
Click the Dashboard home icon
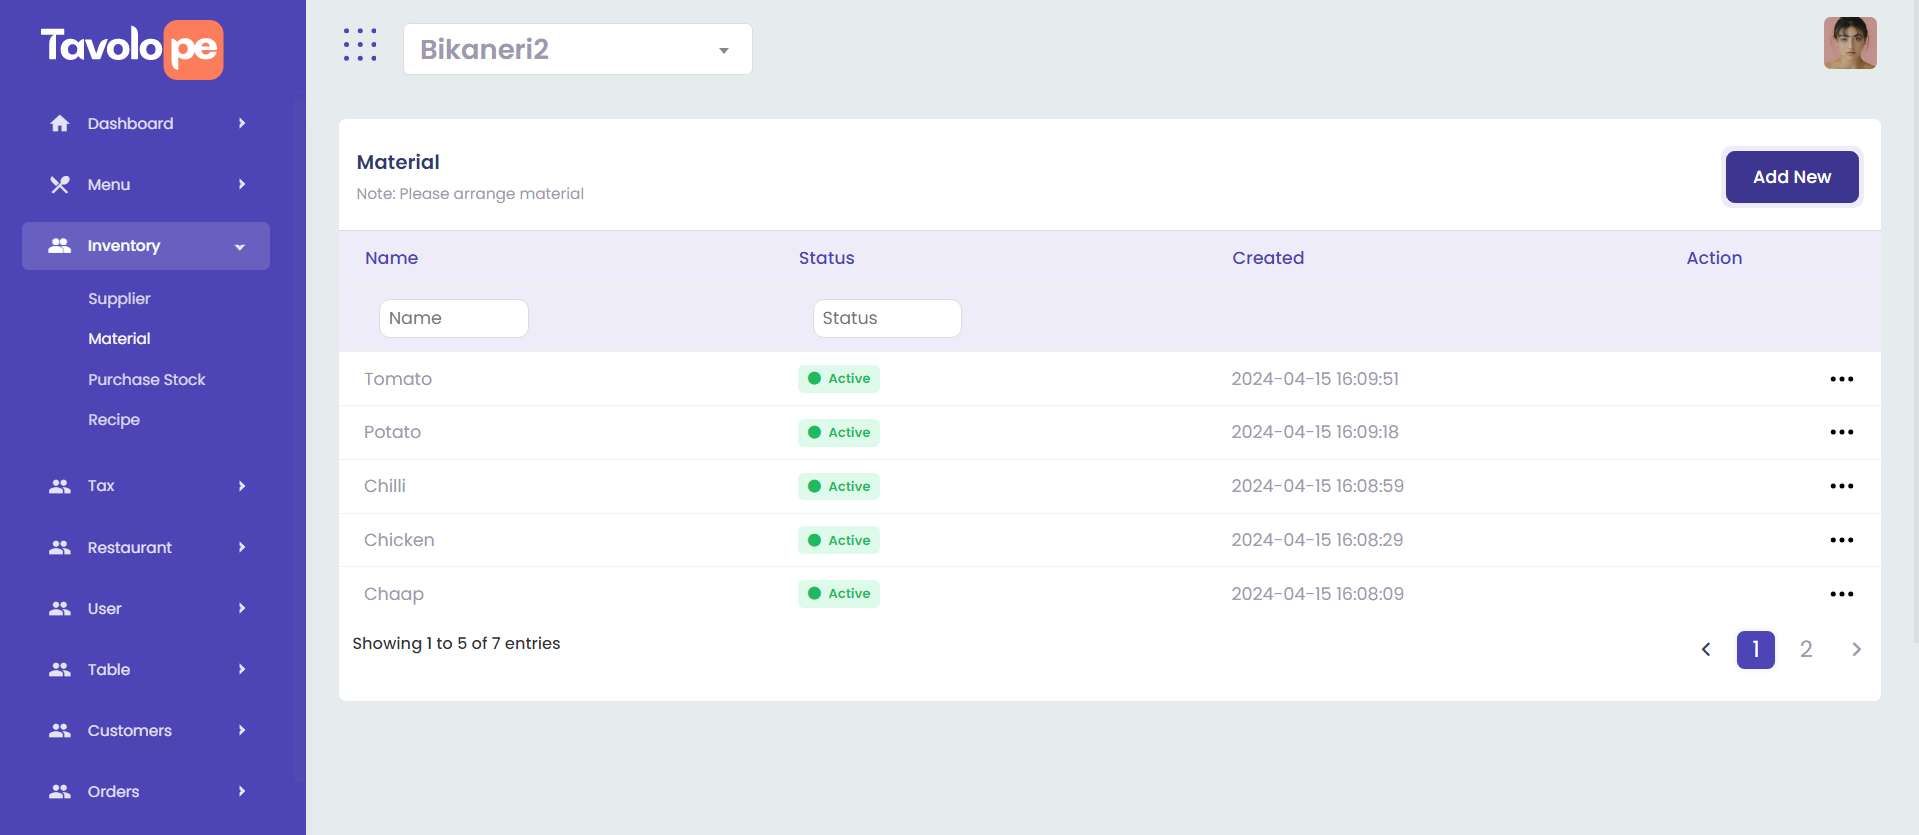pos(60,123)
